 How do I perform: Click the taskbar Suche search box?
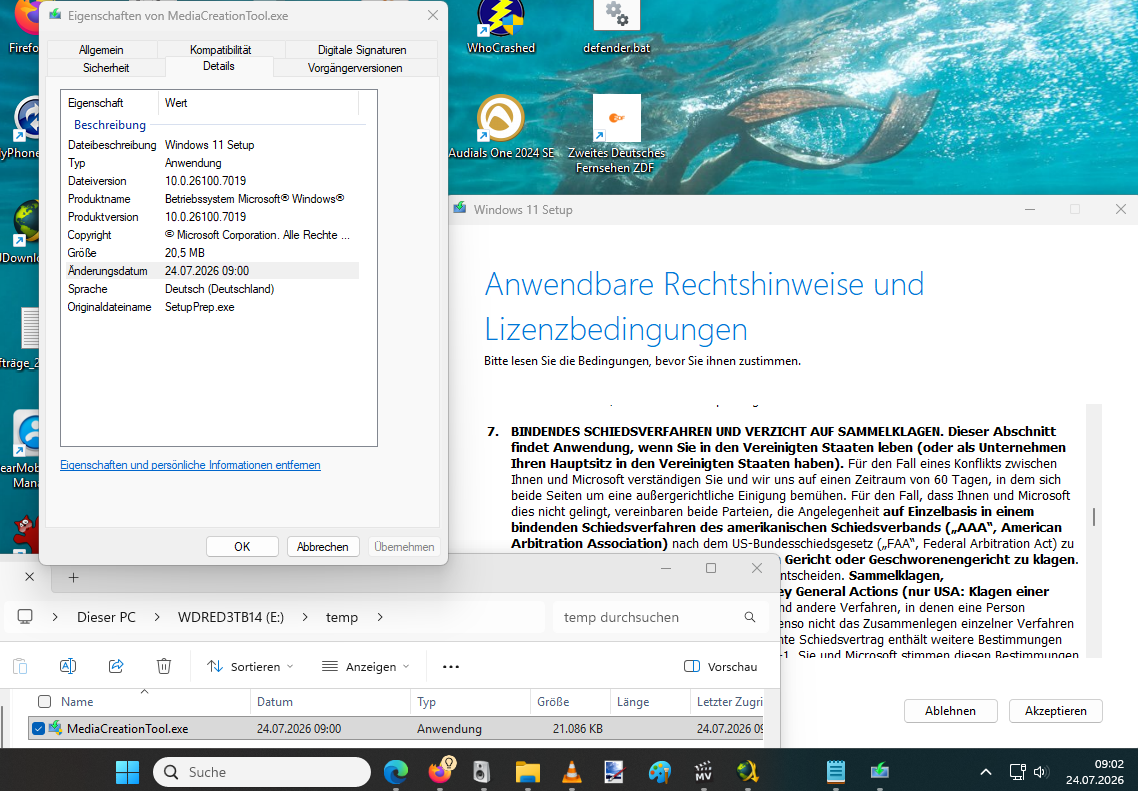(262, 771)
